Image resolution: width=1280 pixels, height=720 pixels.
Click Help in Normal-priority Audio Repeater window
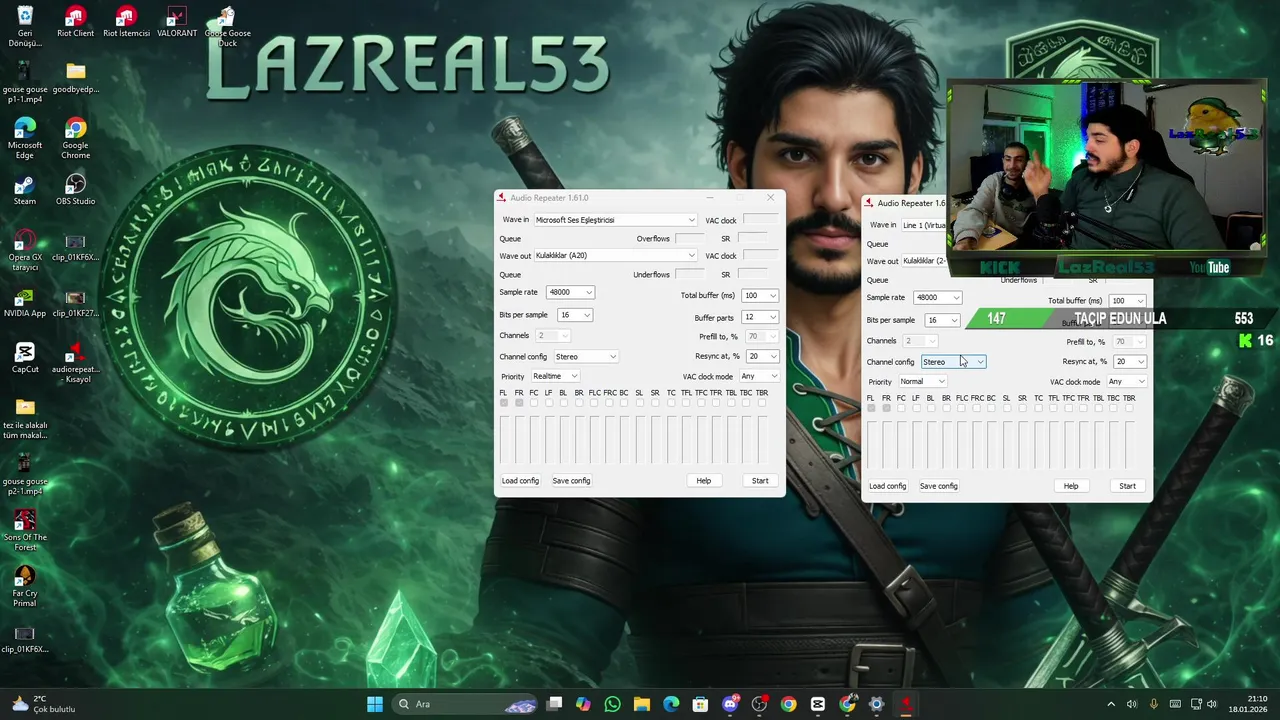click(x=1071, y=486)
